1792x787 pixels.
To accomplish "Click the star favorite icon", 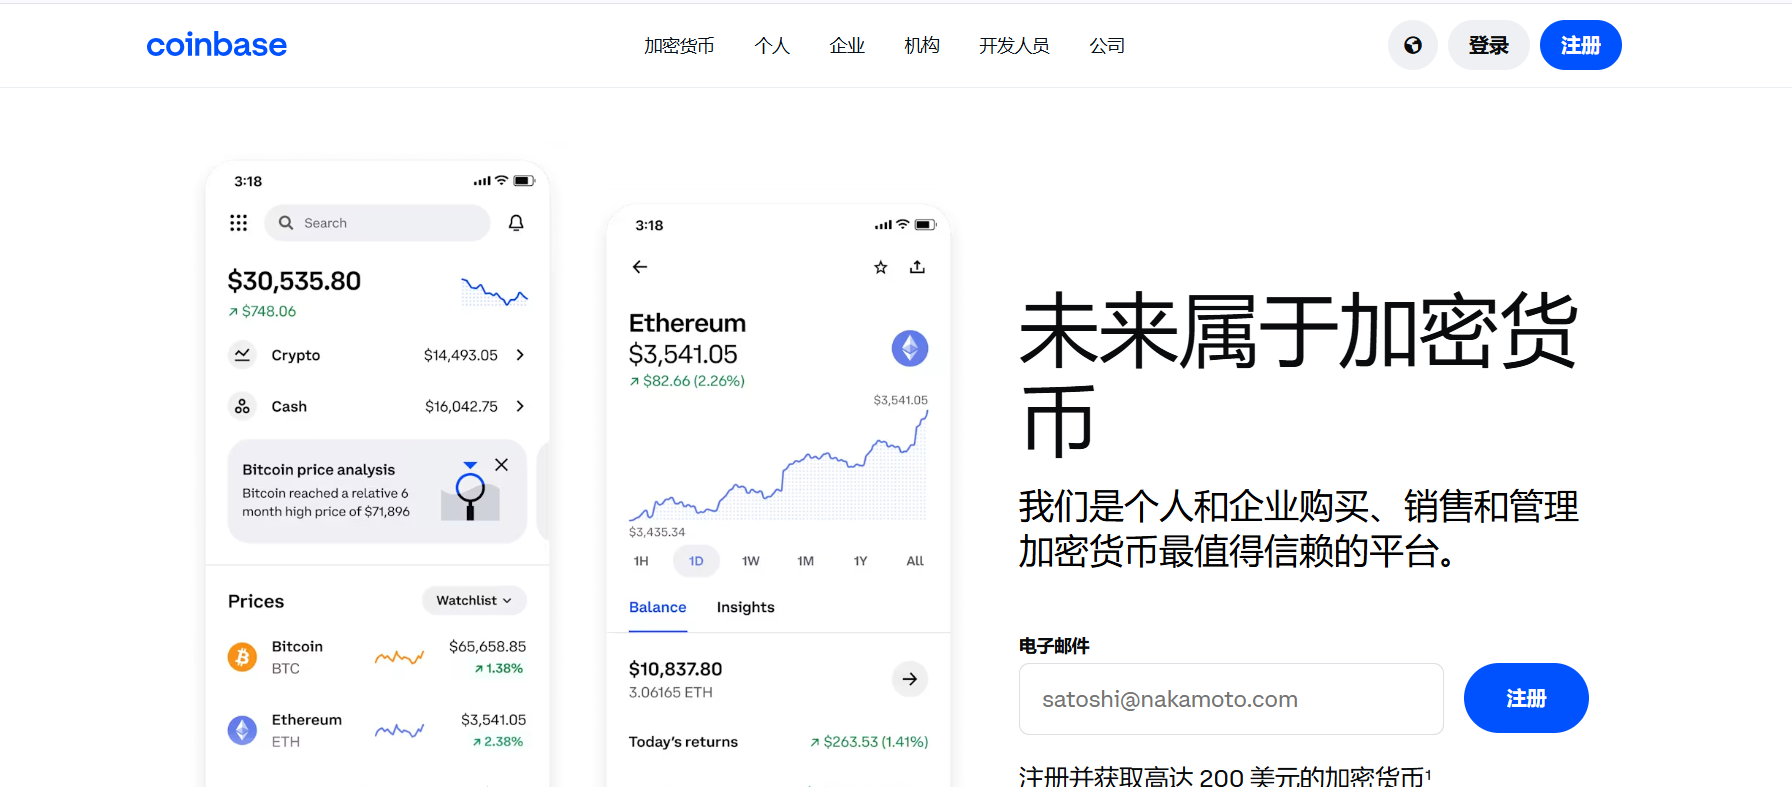I will click(x=880, y=267).
